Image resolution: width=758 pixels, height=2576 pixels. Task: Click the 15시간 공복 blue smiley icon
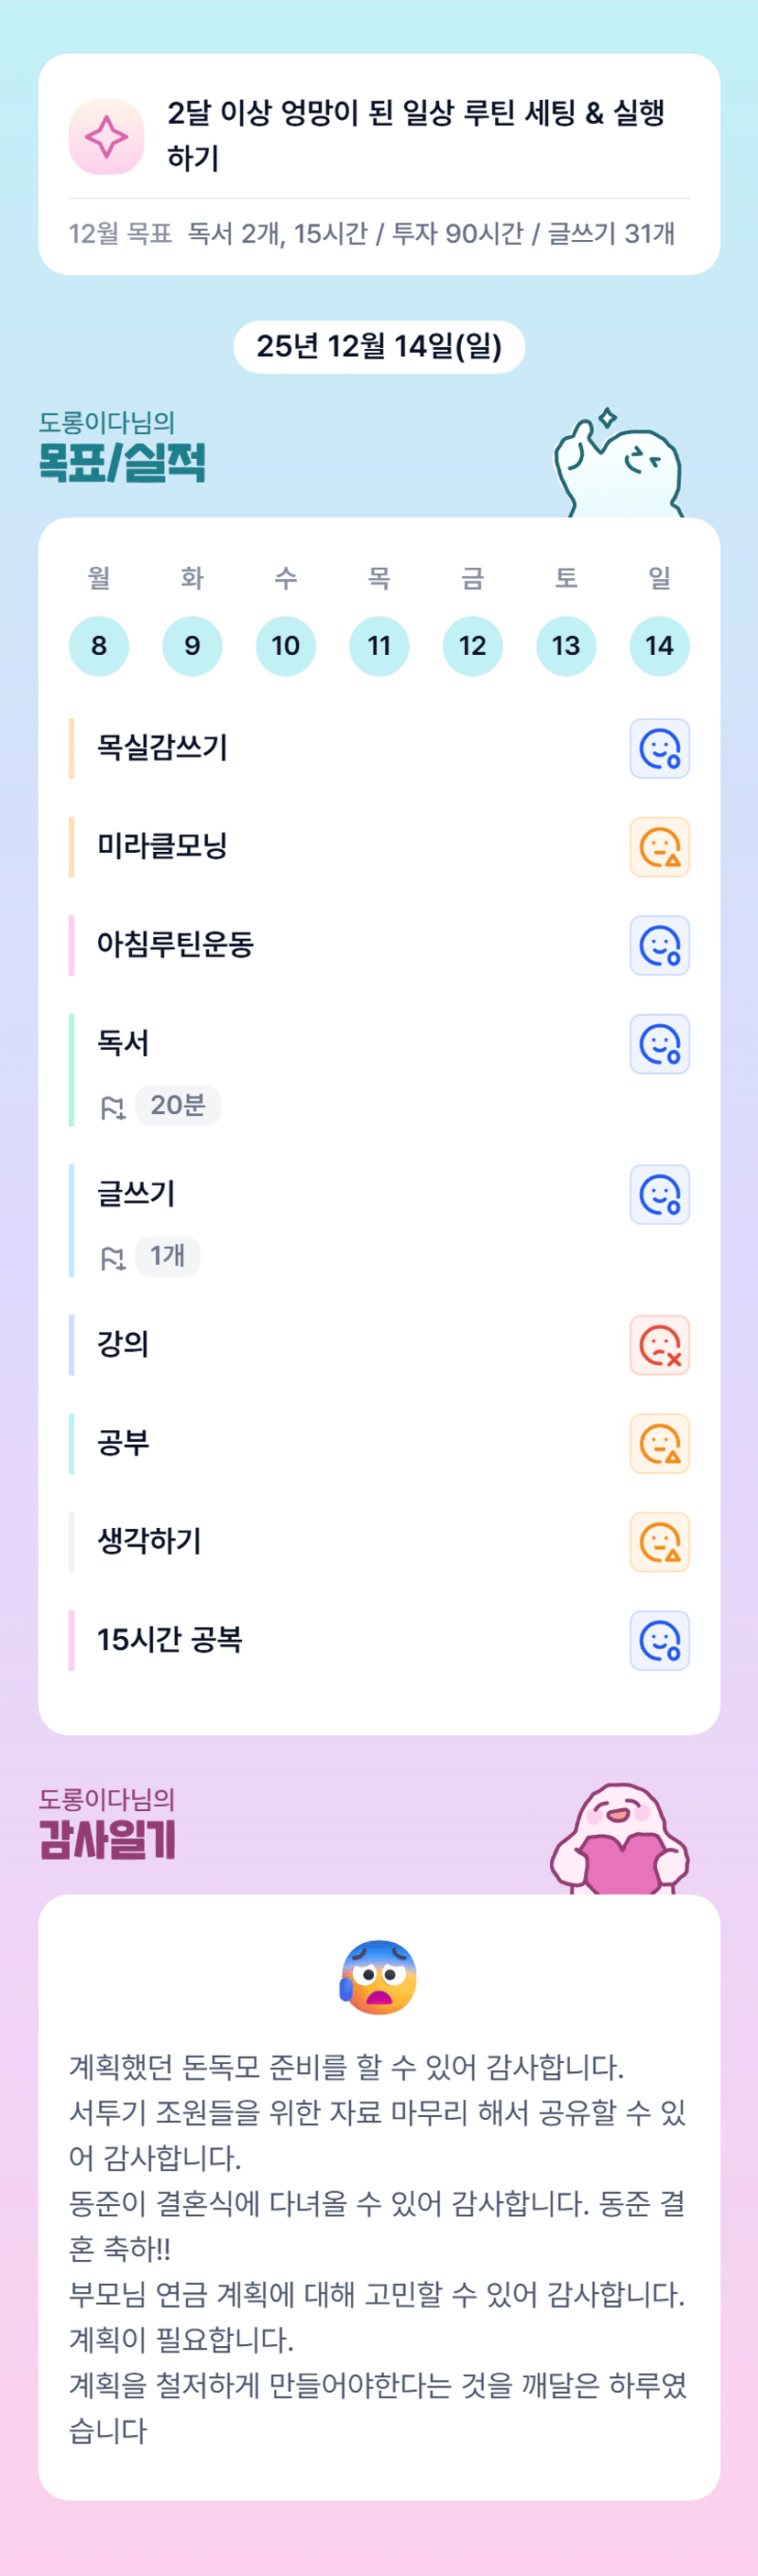pyautogui.click(x=659, y=1640)
